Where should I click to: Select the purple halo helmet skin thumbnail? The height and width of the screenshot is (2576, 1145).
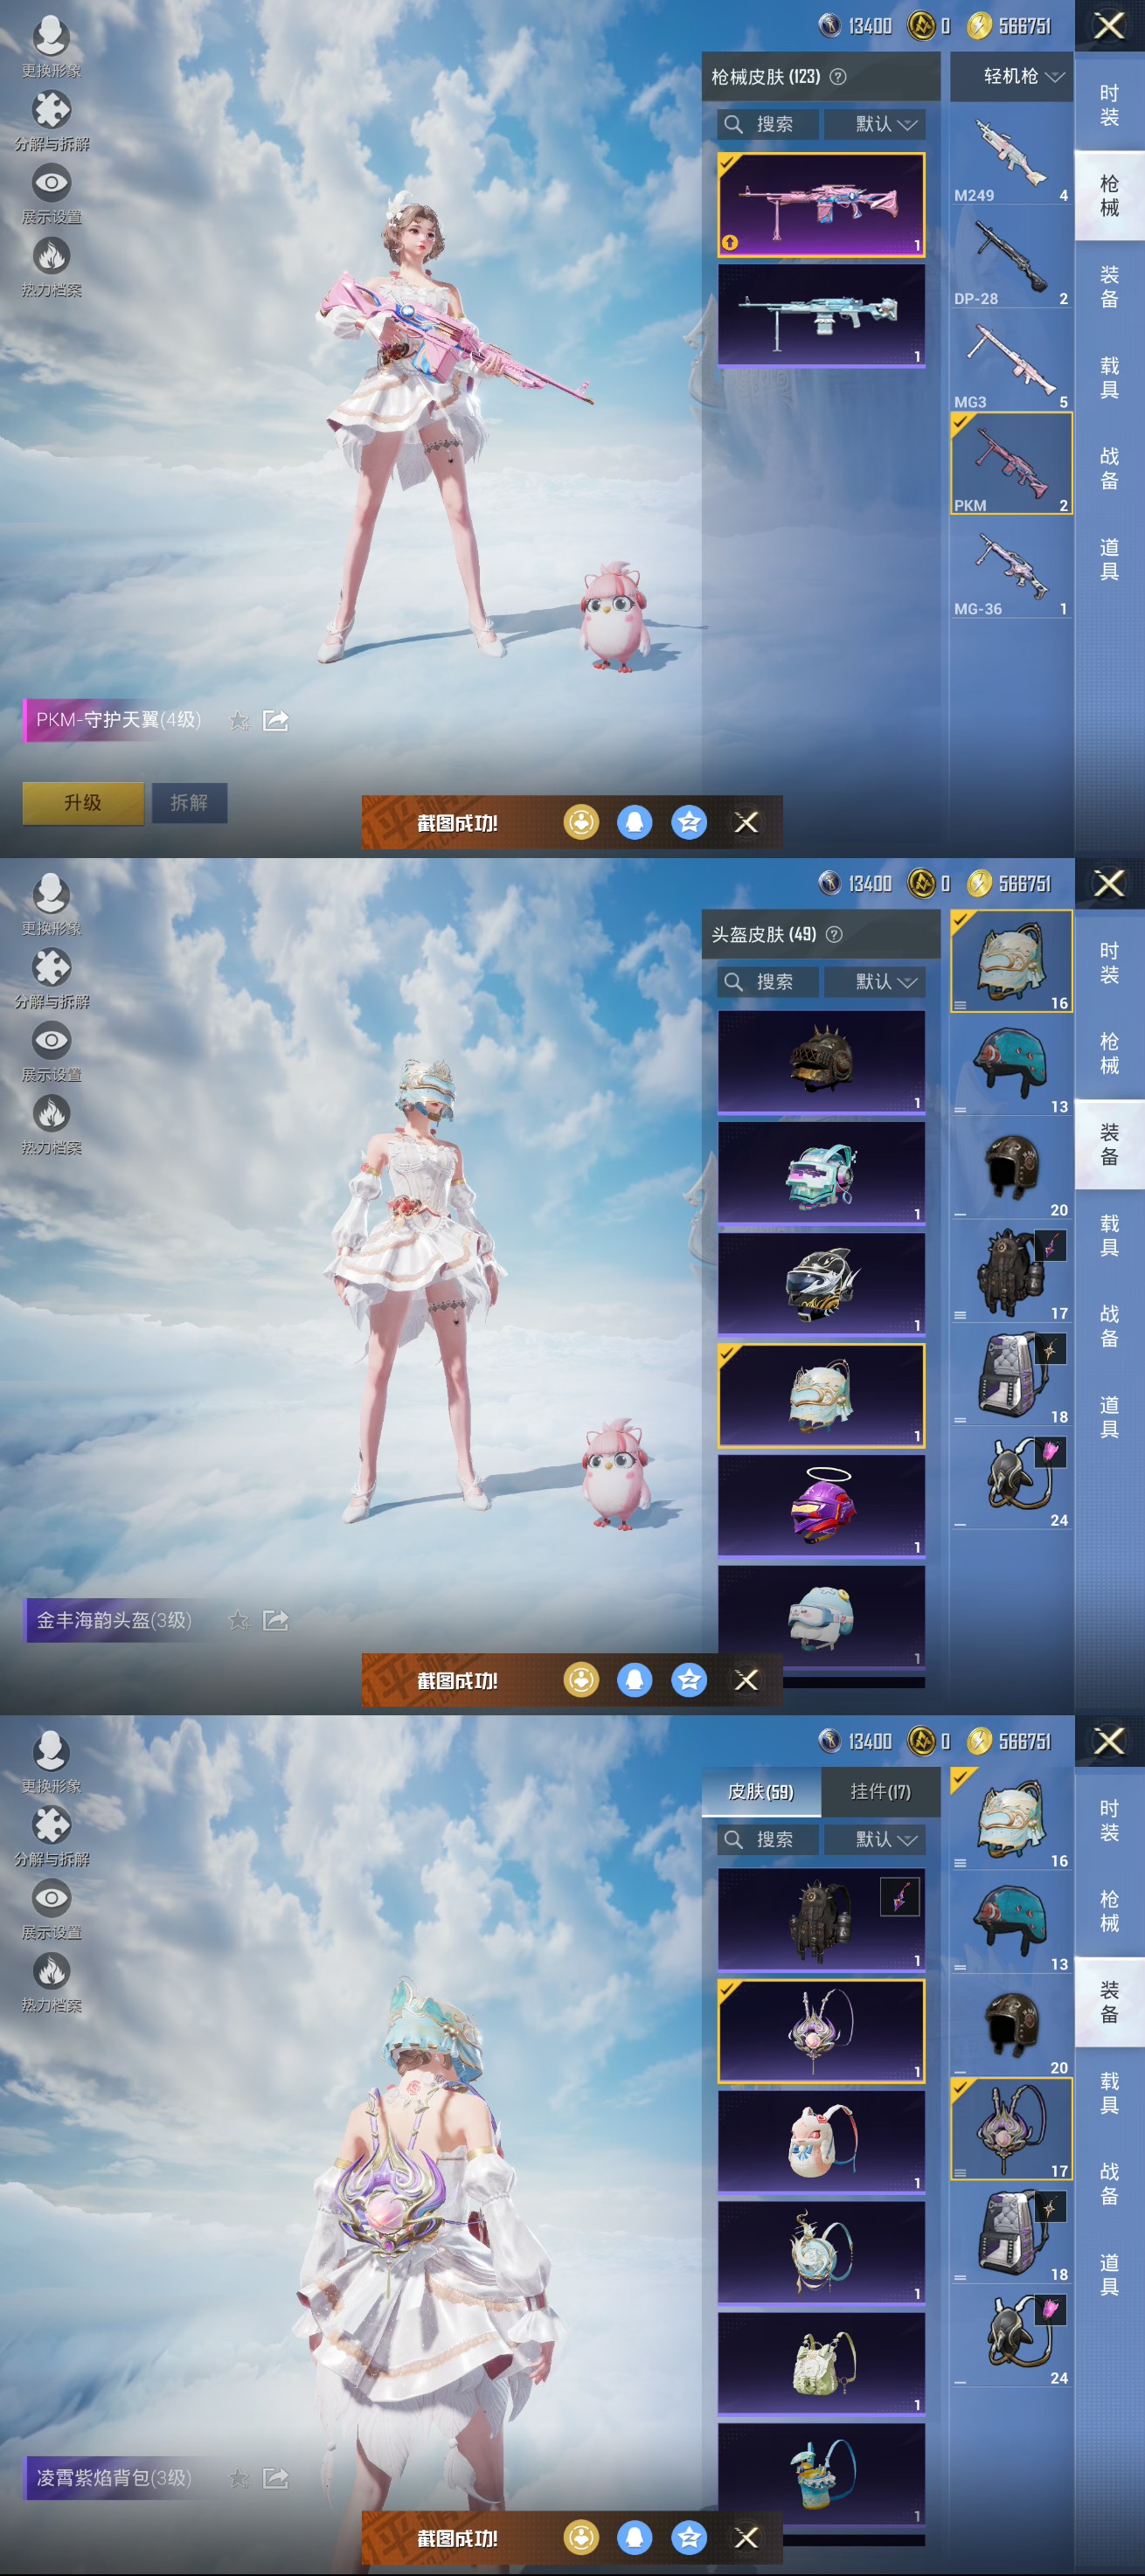821,1506
